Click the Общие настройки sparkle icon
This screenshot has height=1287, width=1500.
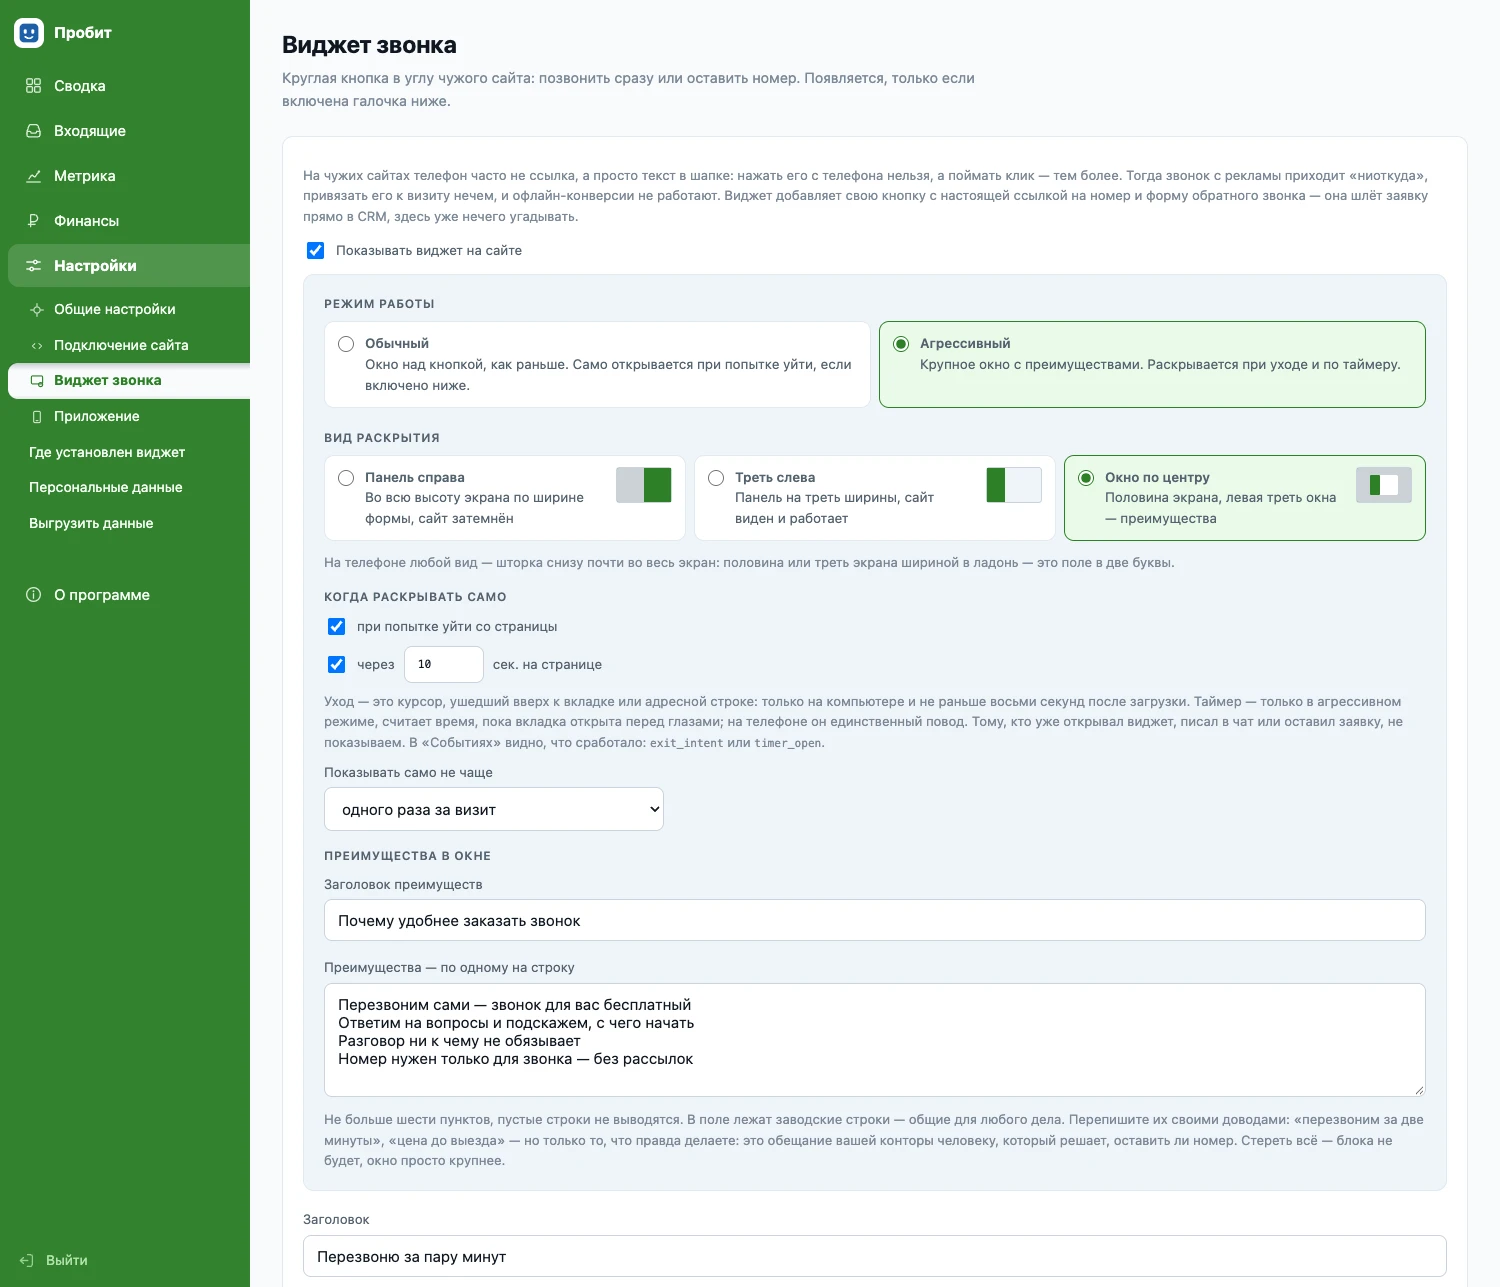point(37,310)
